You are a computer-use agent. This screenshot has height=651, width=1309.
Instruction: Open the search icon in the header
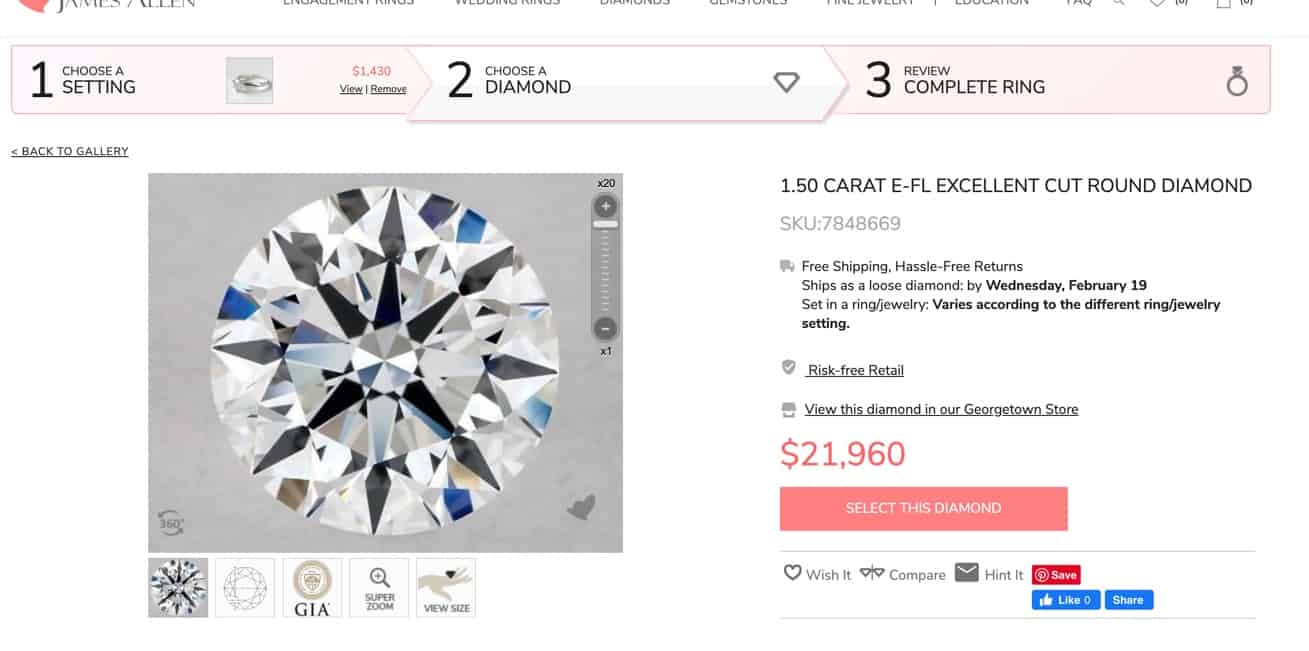tap(1119, 4)
